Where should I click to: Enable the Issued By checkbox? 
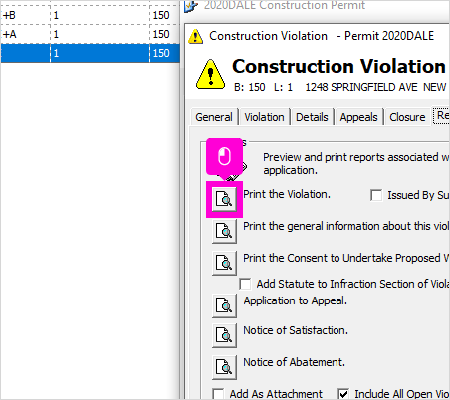376,195
